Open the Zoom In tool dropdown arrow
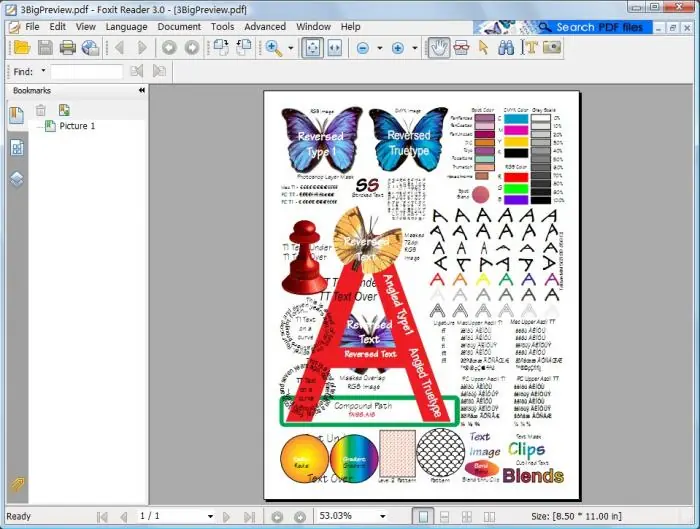The width and height of the screenshot is (700, 529). [291, 47]
